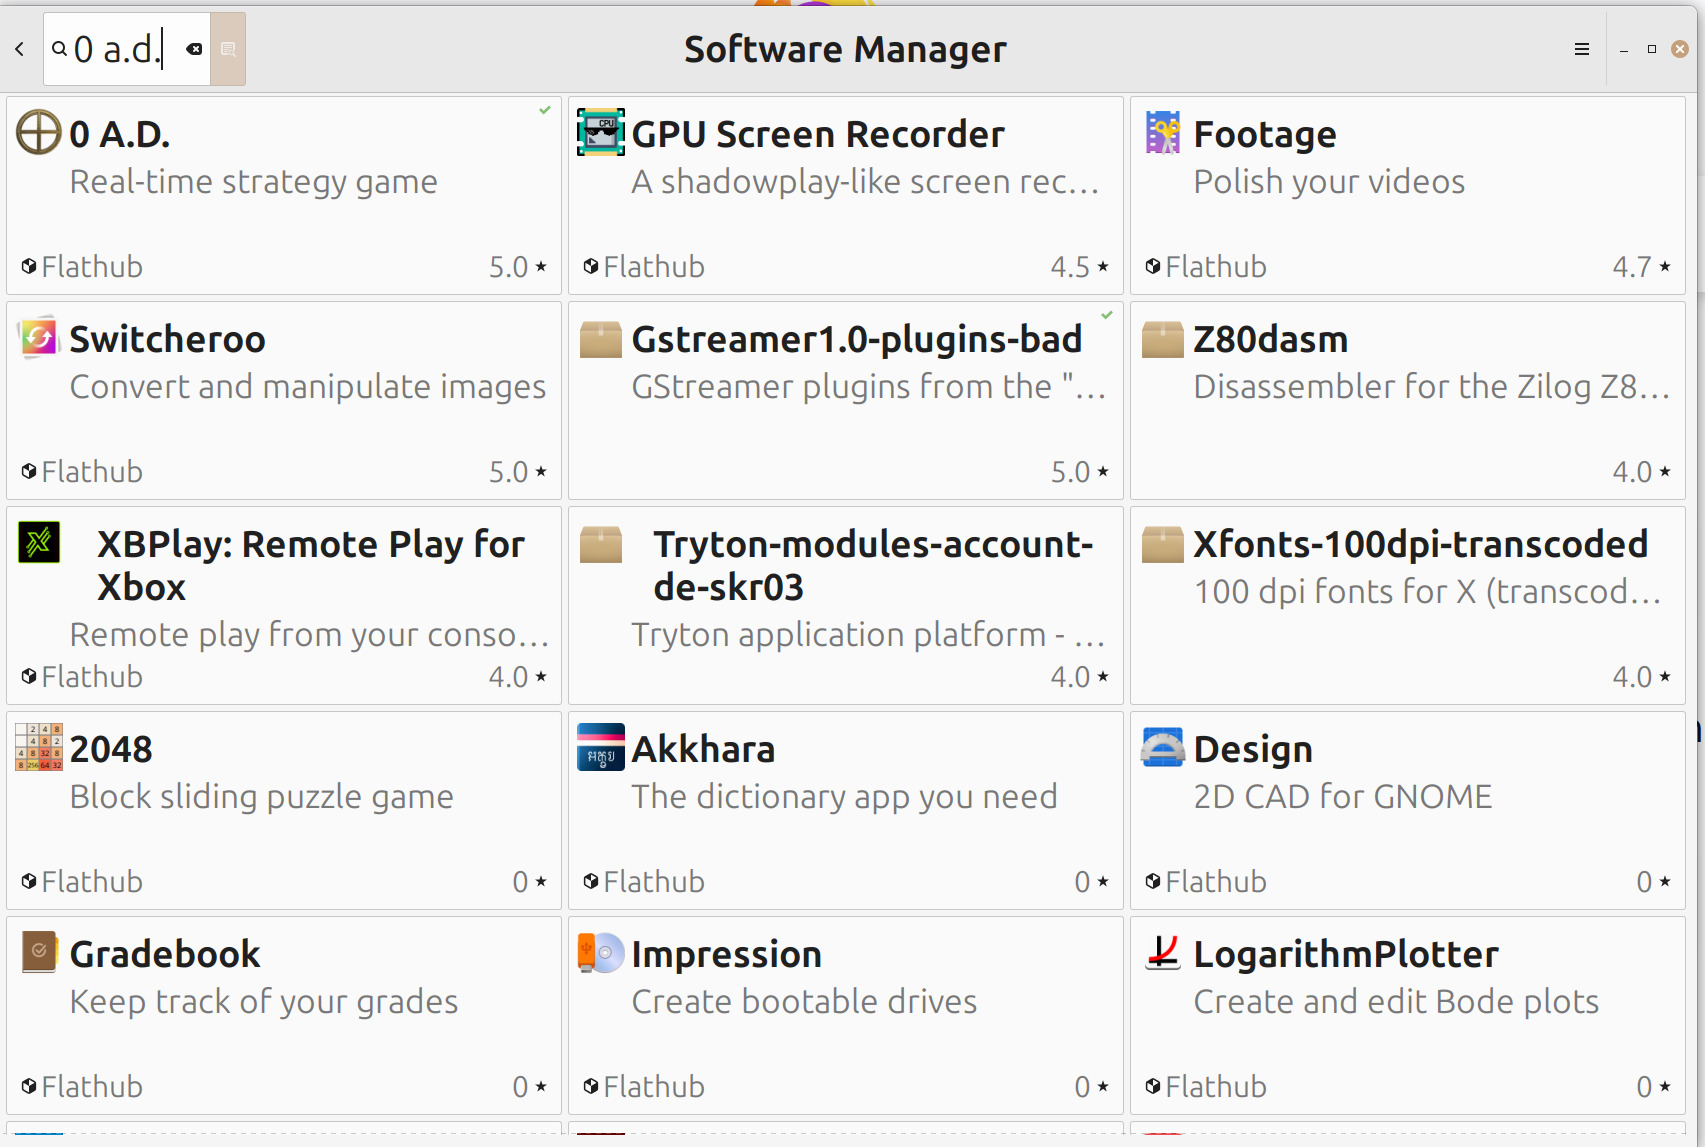The width and height of the screenshot is (1705, 1147).
Task: Select the Impression title
Action: 727,954
